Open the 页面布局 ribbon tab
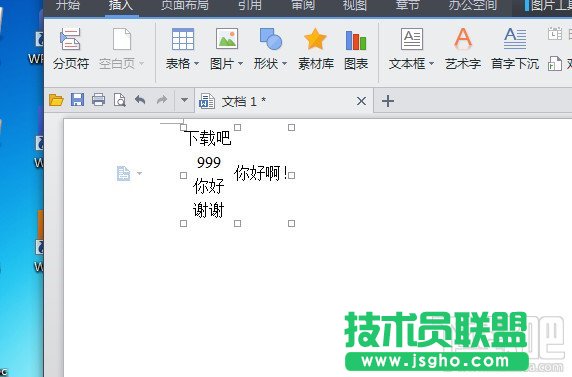 point(185,5)
